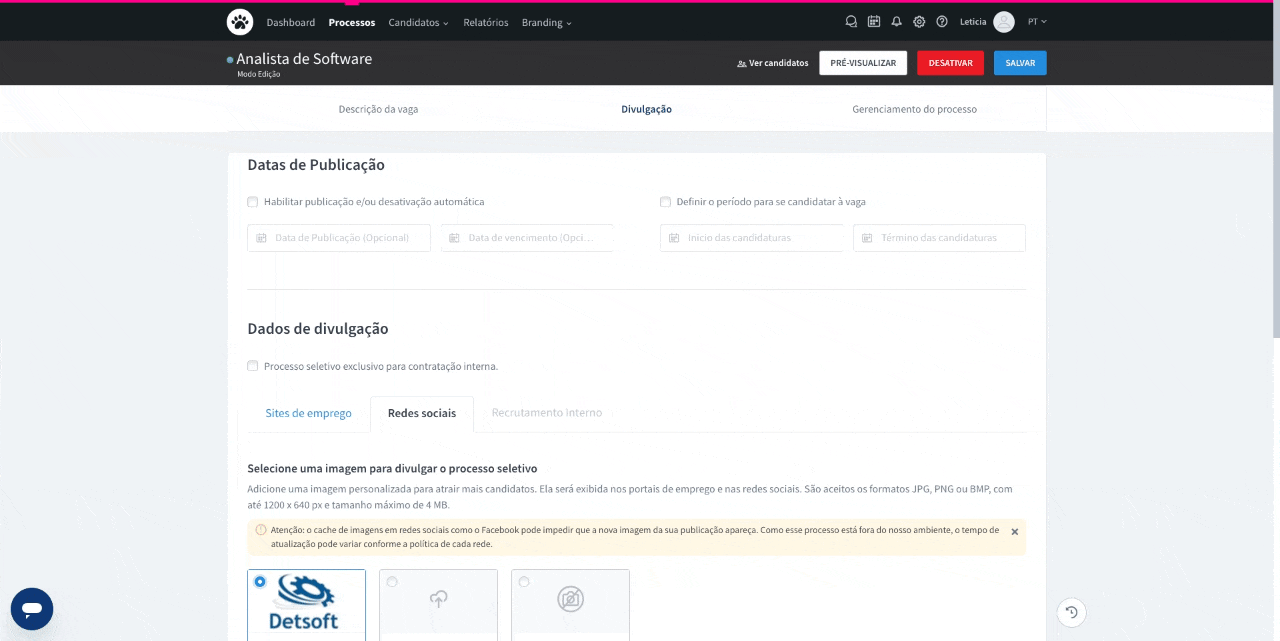Click the paw logo icon
This screenshot has width=1280, height=641.
click(239, 21)
